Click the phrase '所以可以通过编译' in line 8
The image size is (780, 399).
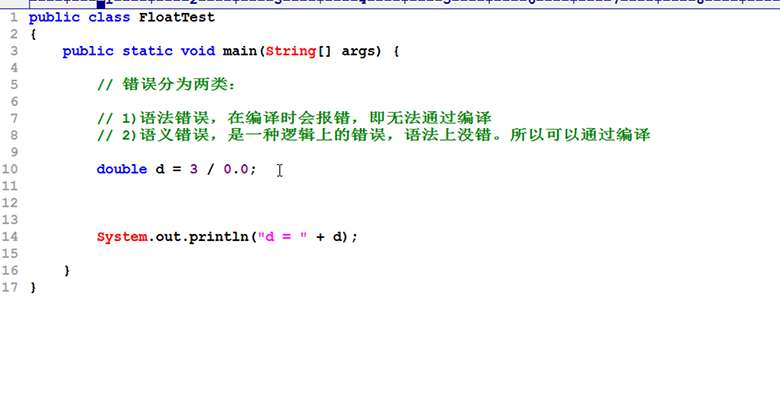point(580,135)
